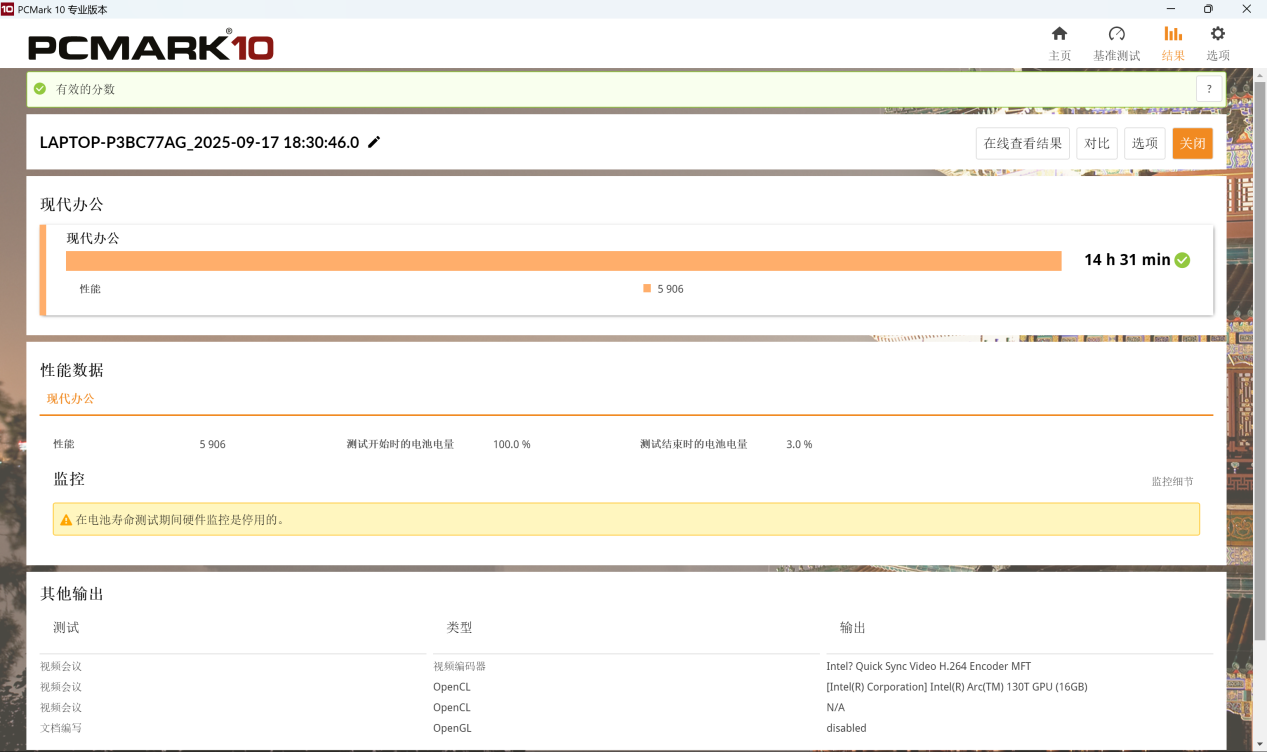The height and width of the screenshot is (752, 1267).
Task: Click the yellow warning triangle icon
Action: (x=66, y=520)
